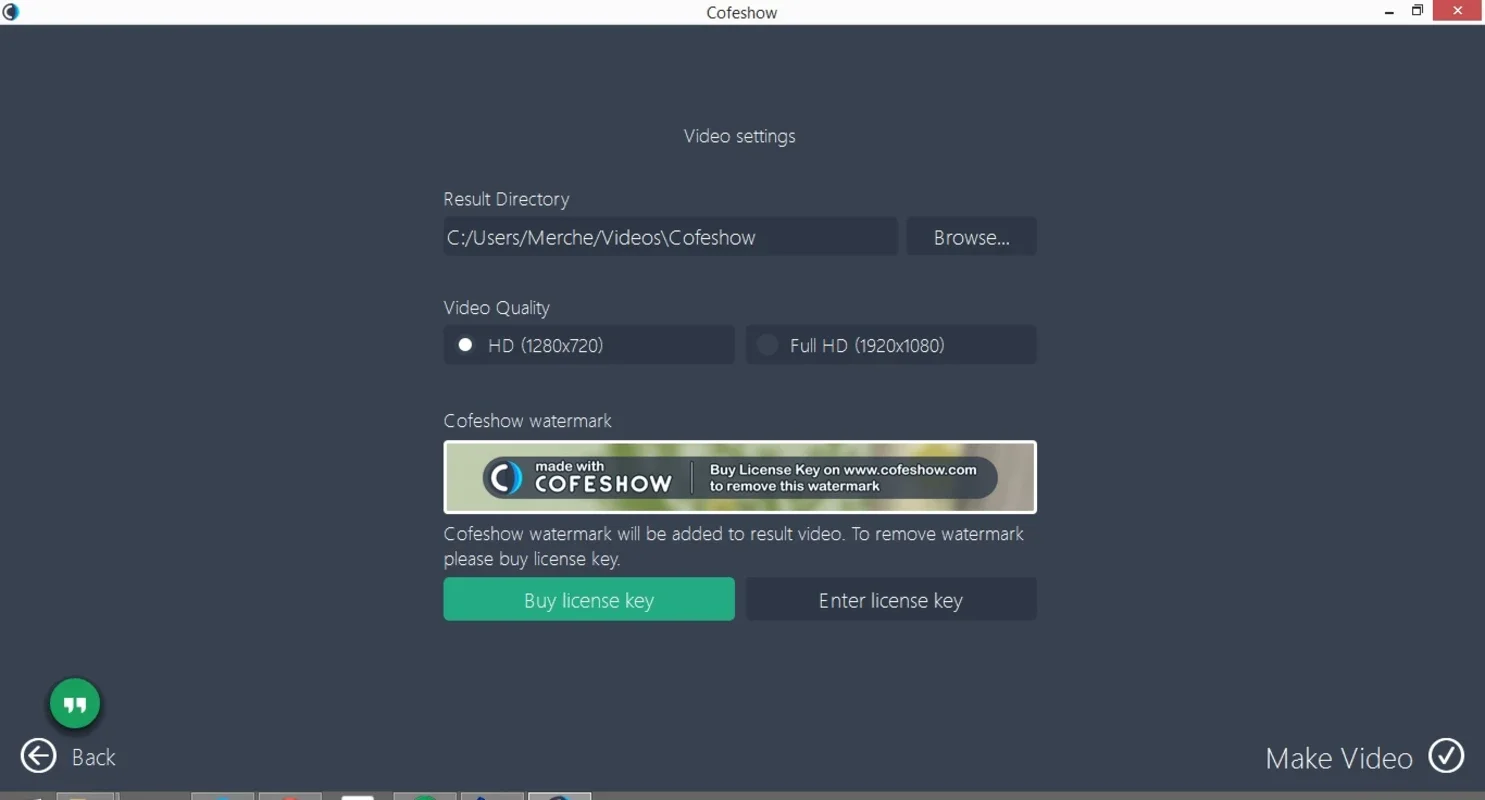The height and width of the screenshot is (800, 1485).
Task: Click the Cofeshow logo in title bar
Action: coord(11,12)
